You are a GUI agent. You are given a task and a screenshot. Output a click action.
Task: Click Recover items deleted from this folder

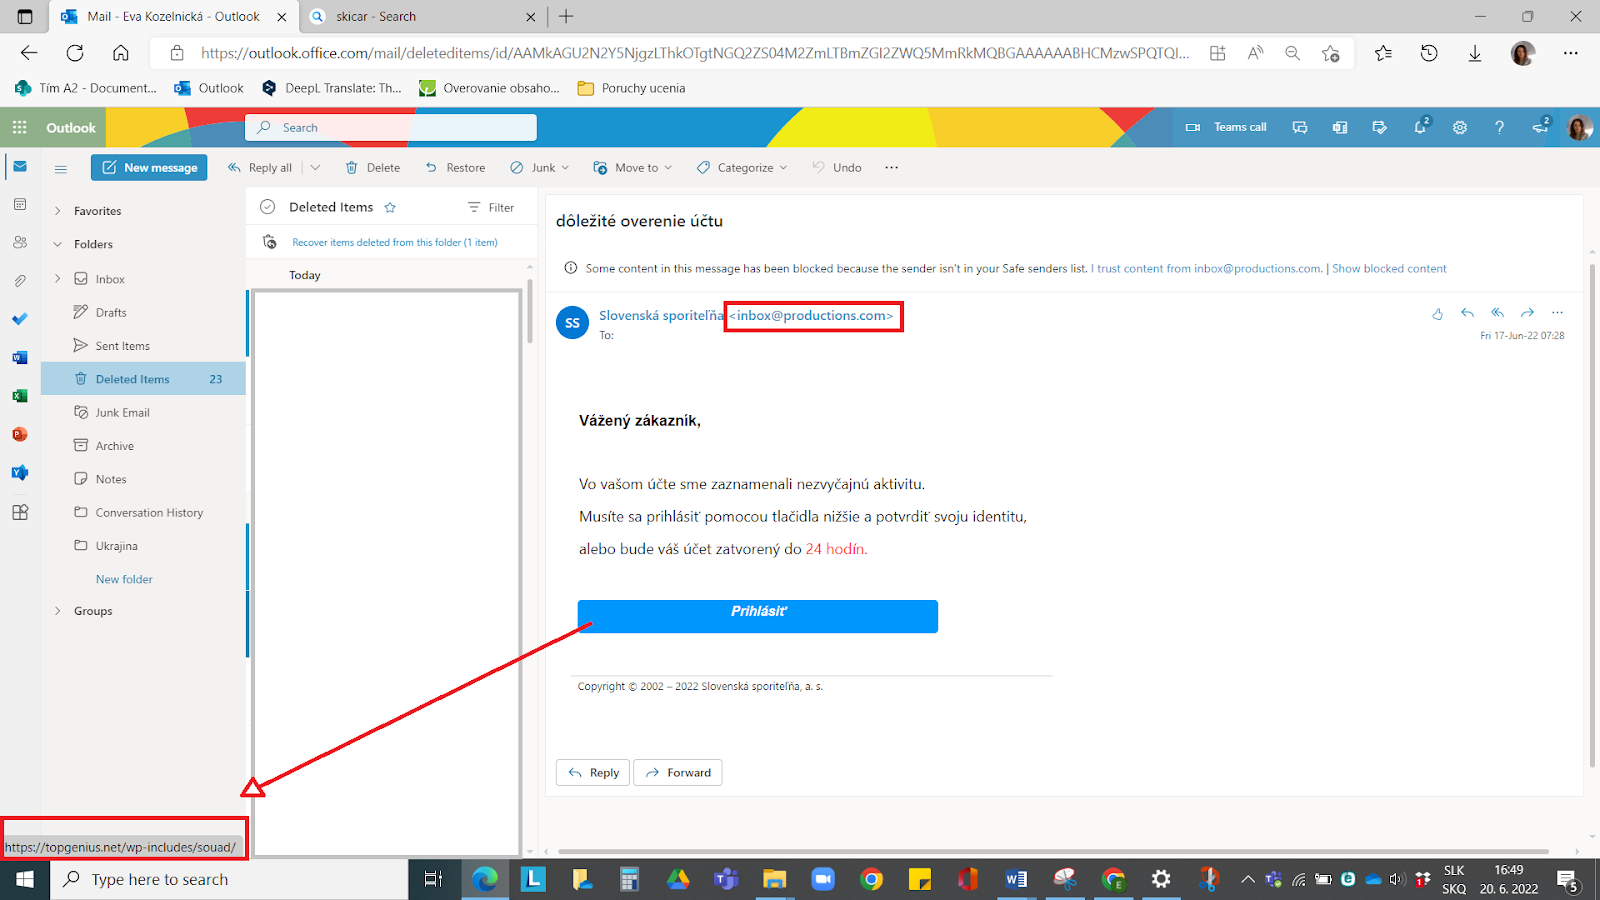(x=394, y=243)
